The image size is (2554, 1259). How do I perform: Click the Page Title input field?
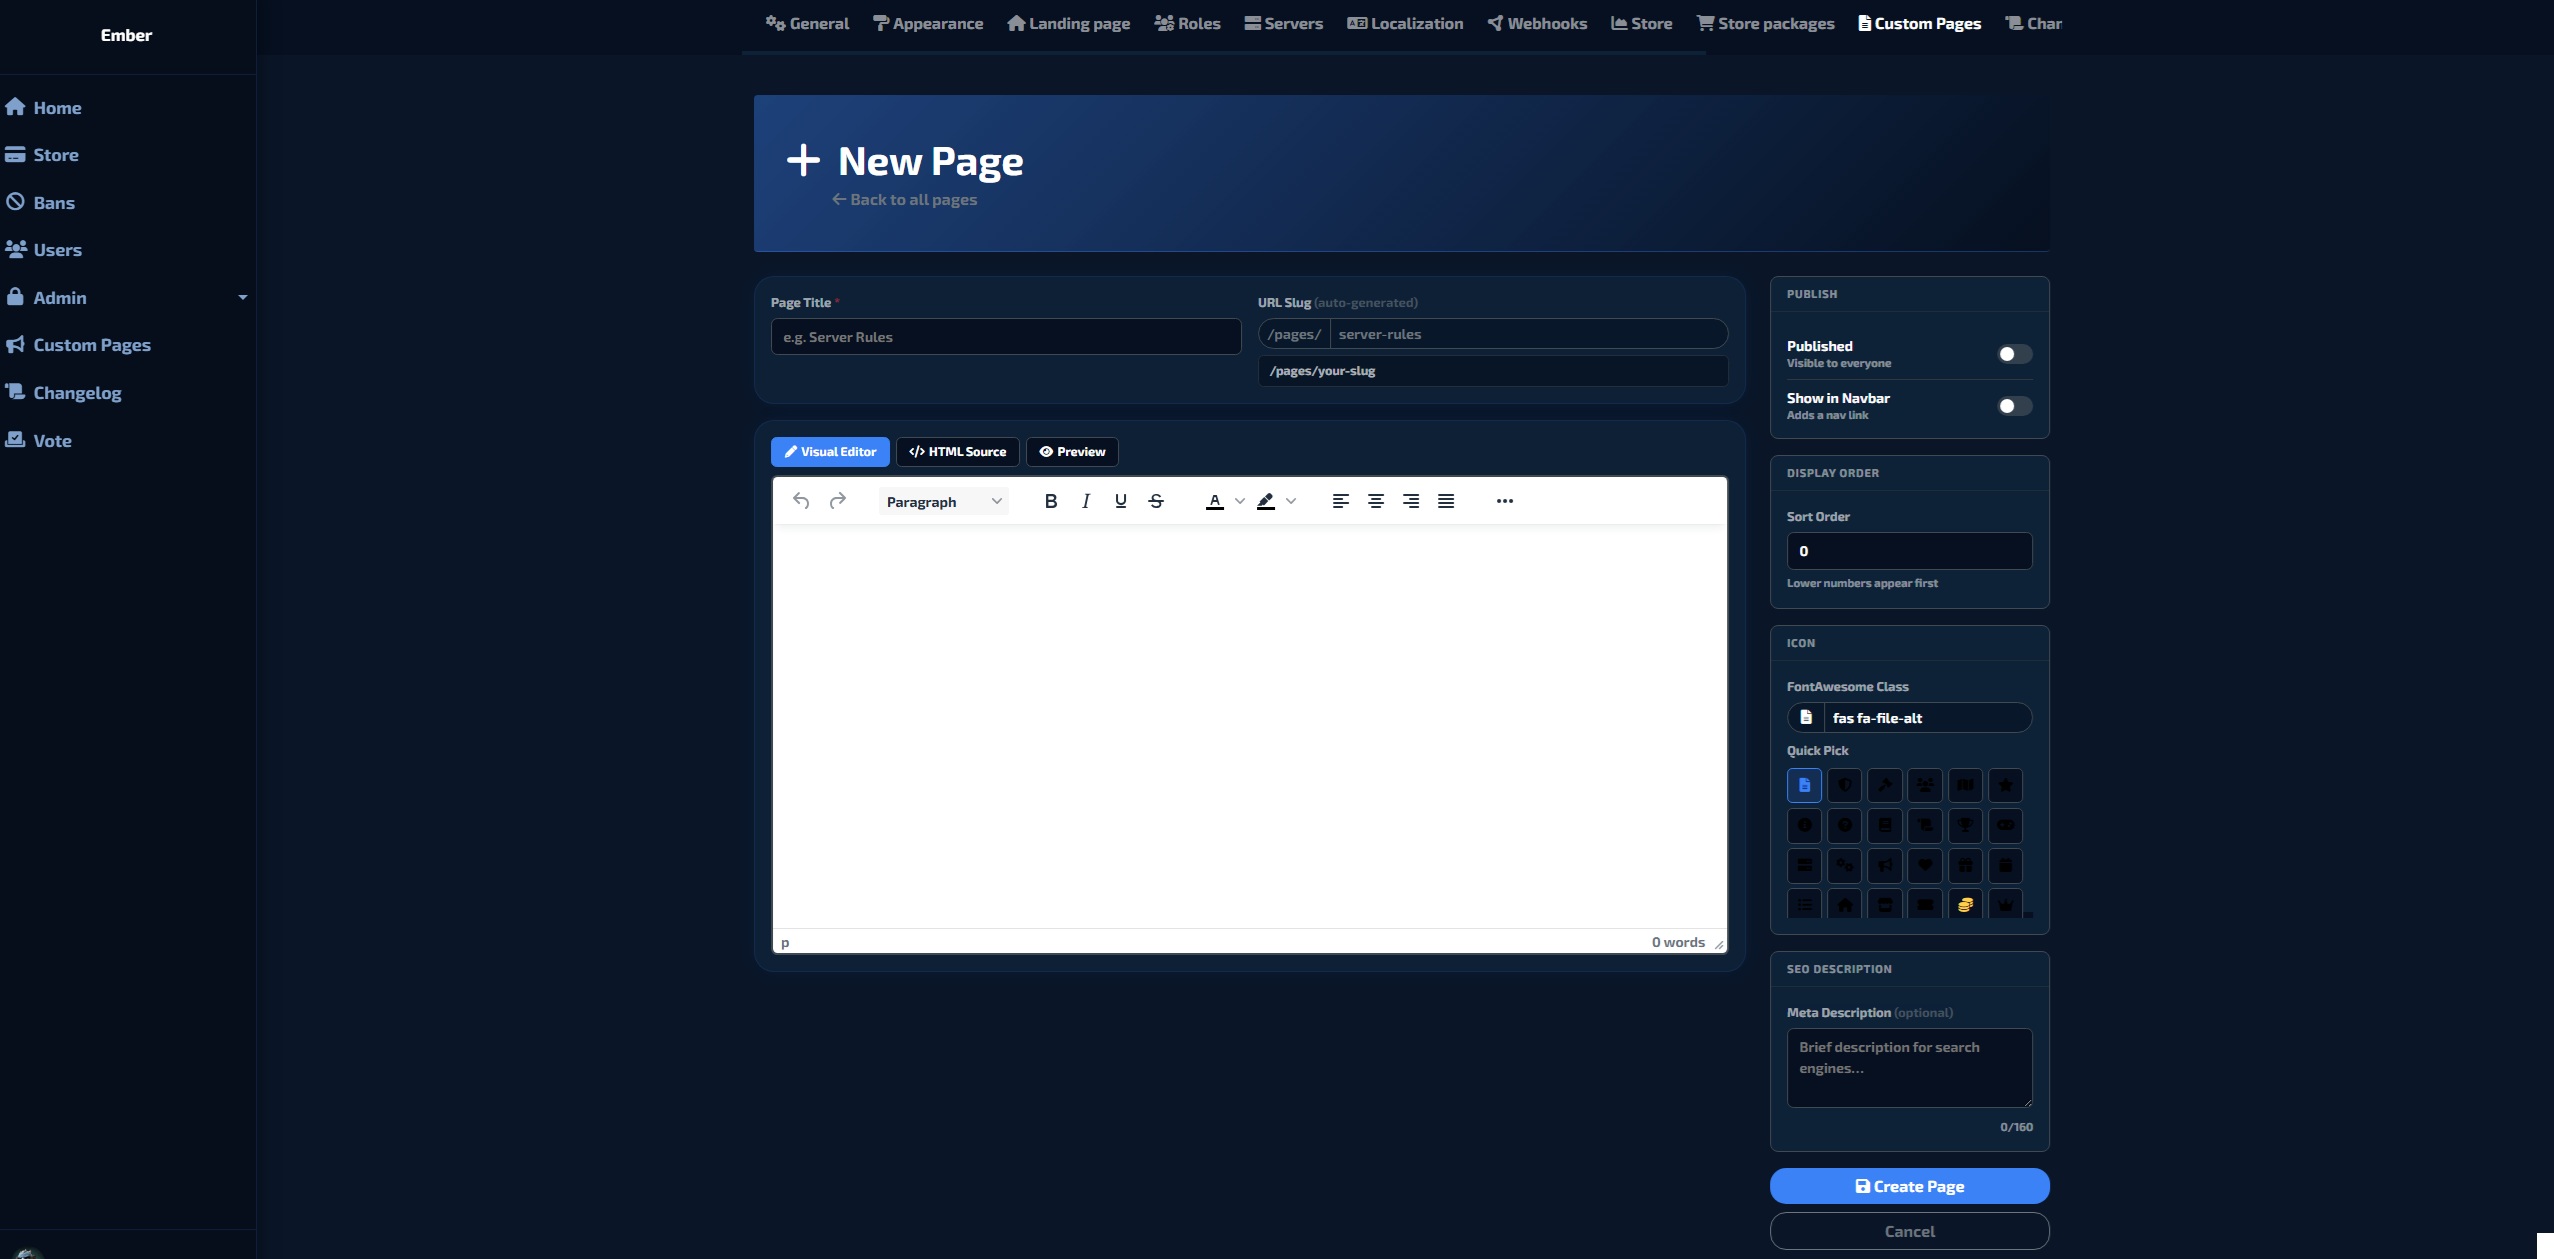tap(1005, 337)
